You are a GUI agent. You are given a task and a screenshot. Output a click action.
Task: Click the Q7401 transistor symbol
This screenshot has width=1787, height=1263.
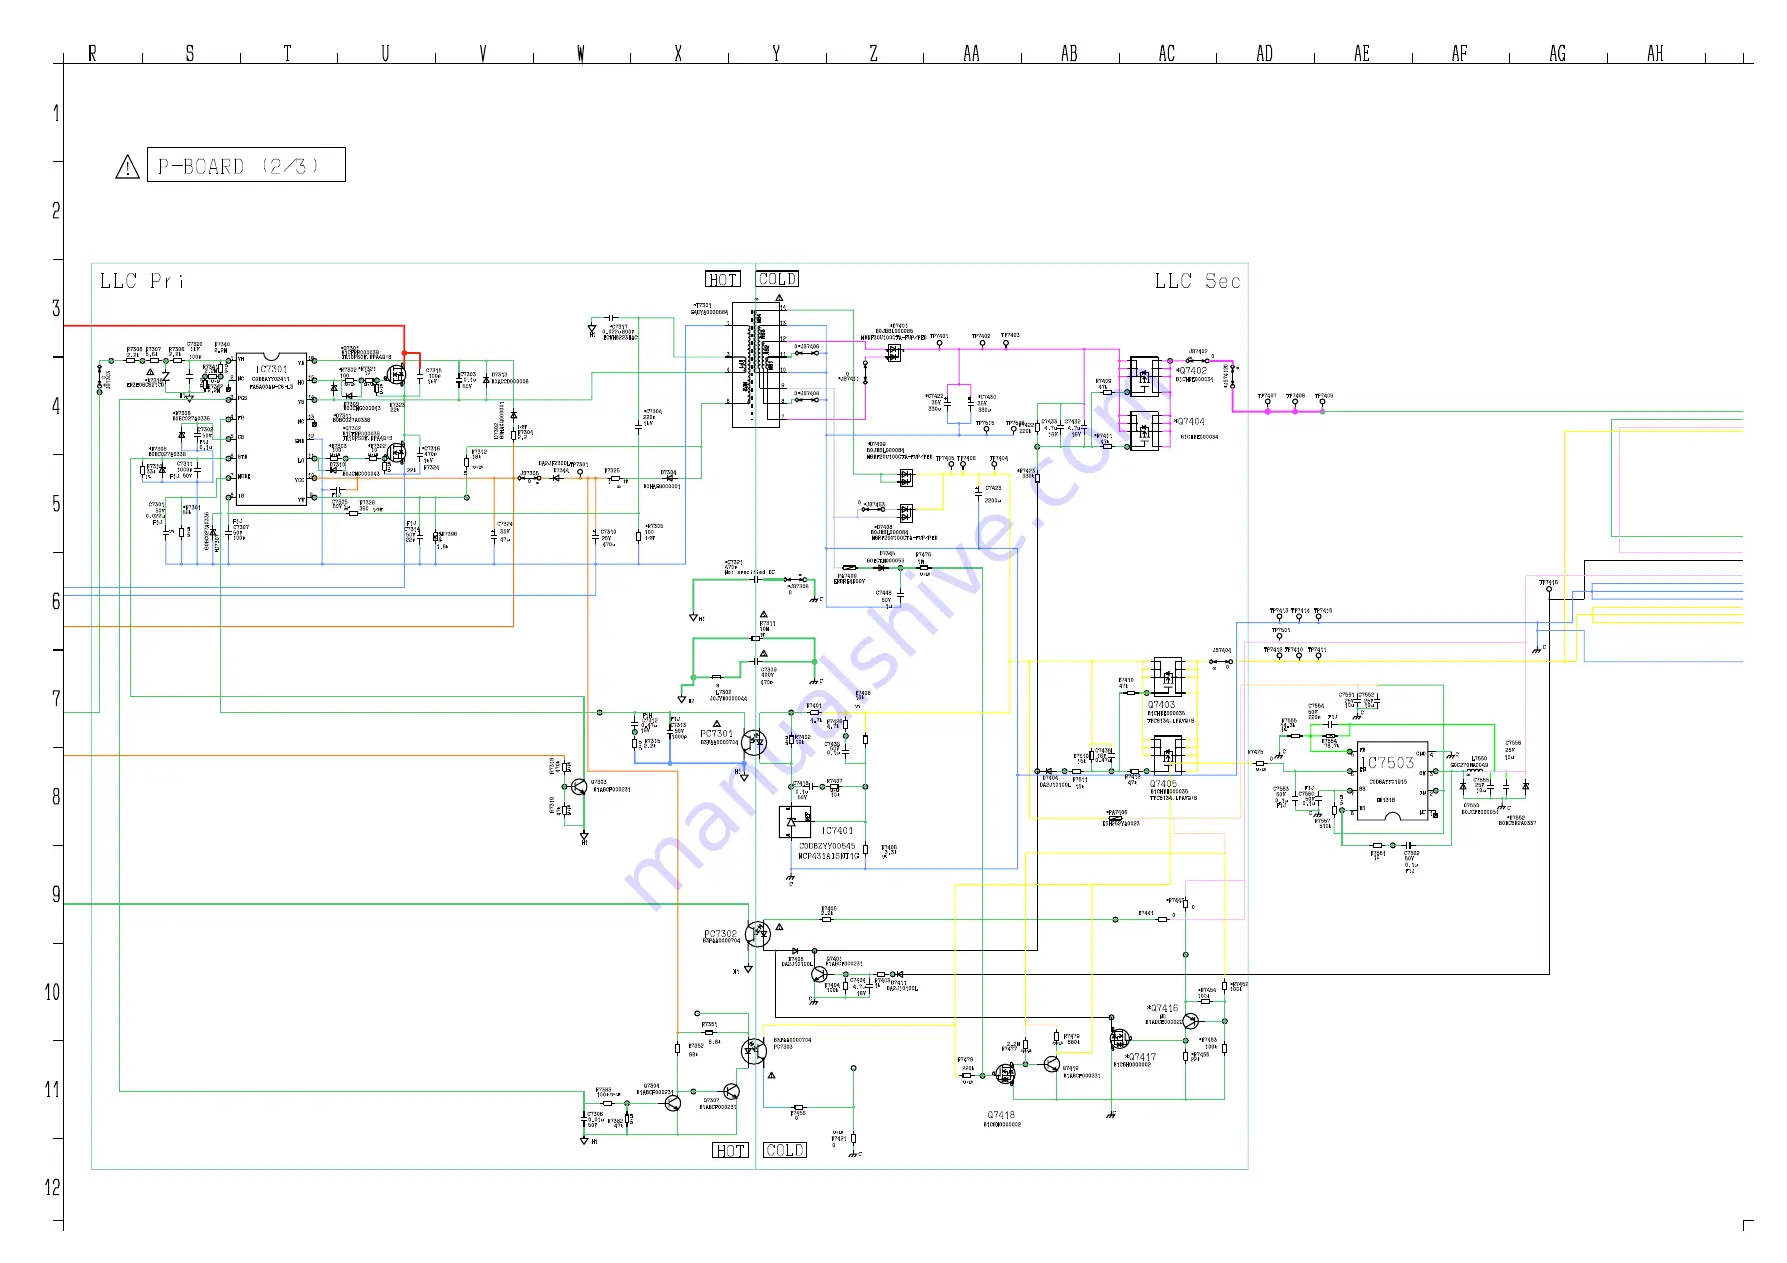(x=820, y=973)
